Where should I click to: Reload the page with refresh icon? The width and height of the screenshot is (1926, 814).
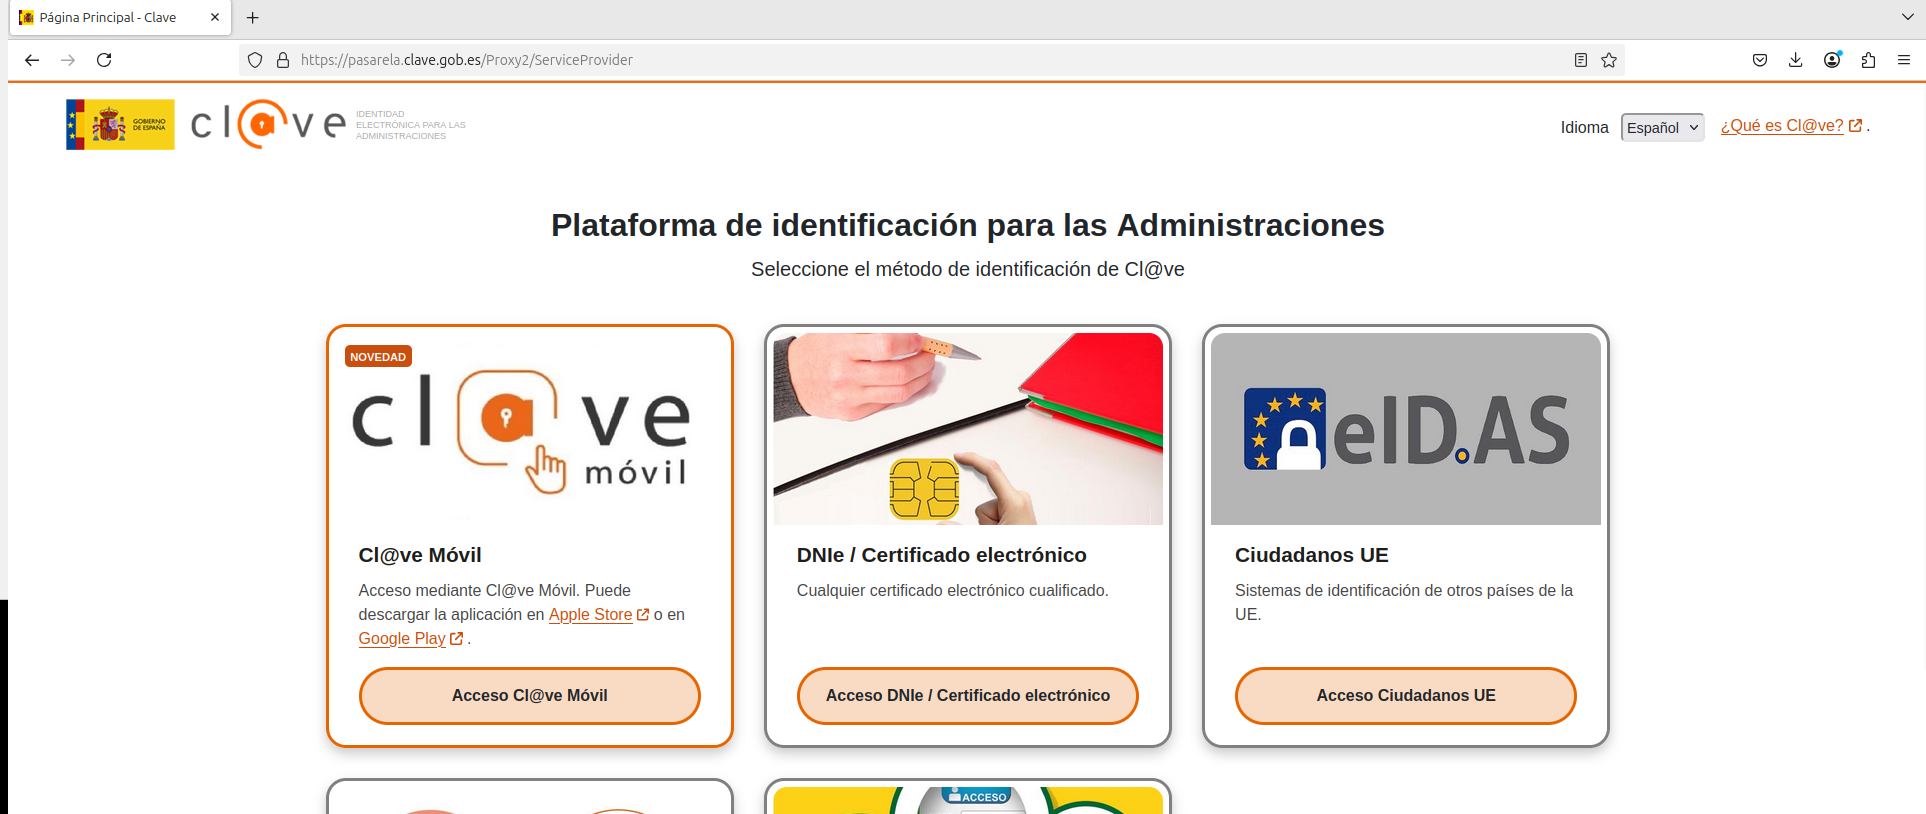pyautogui.click(x=104, y=60)
